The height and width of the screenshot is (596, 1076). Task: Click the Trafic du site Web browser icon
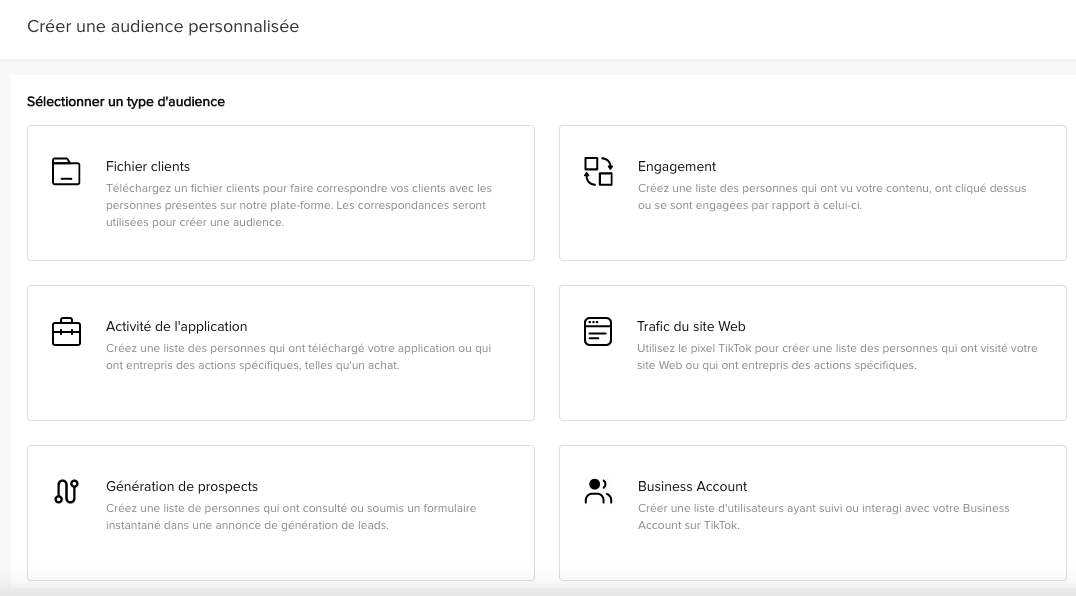point(597,331)
